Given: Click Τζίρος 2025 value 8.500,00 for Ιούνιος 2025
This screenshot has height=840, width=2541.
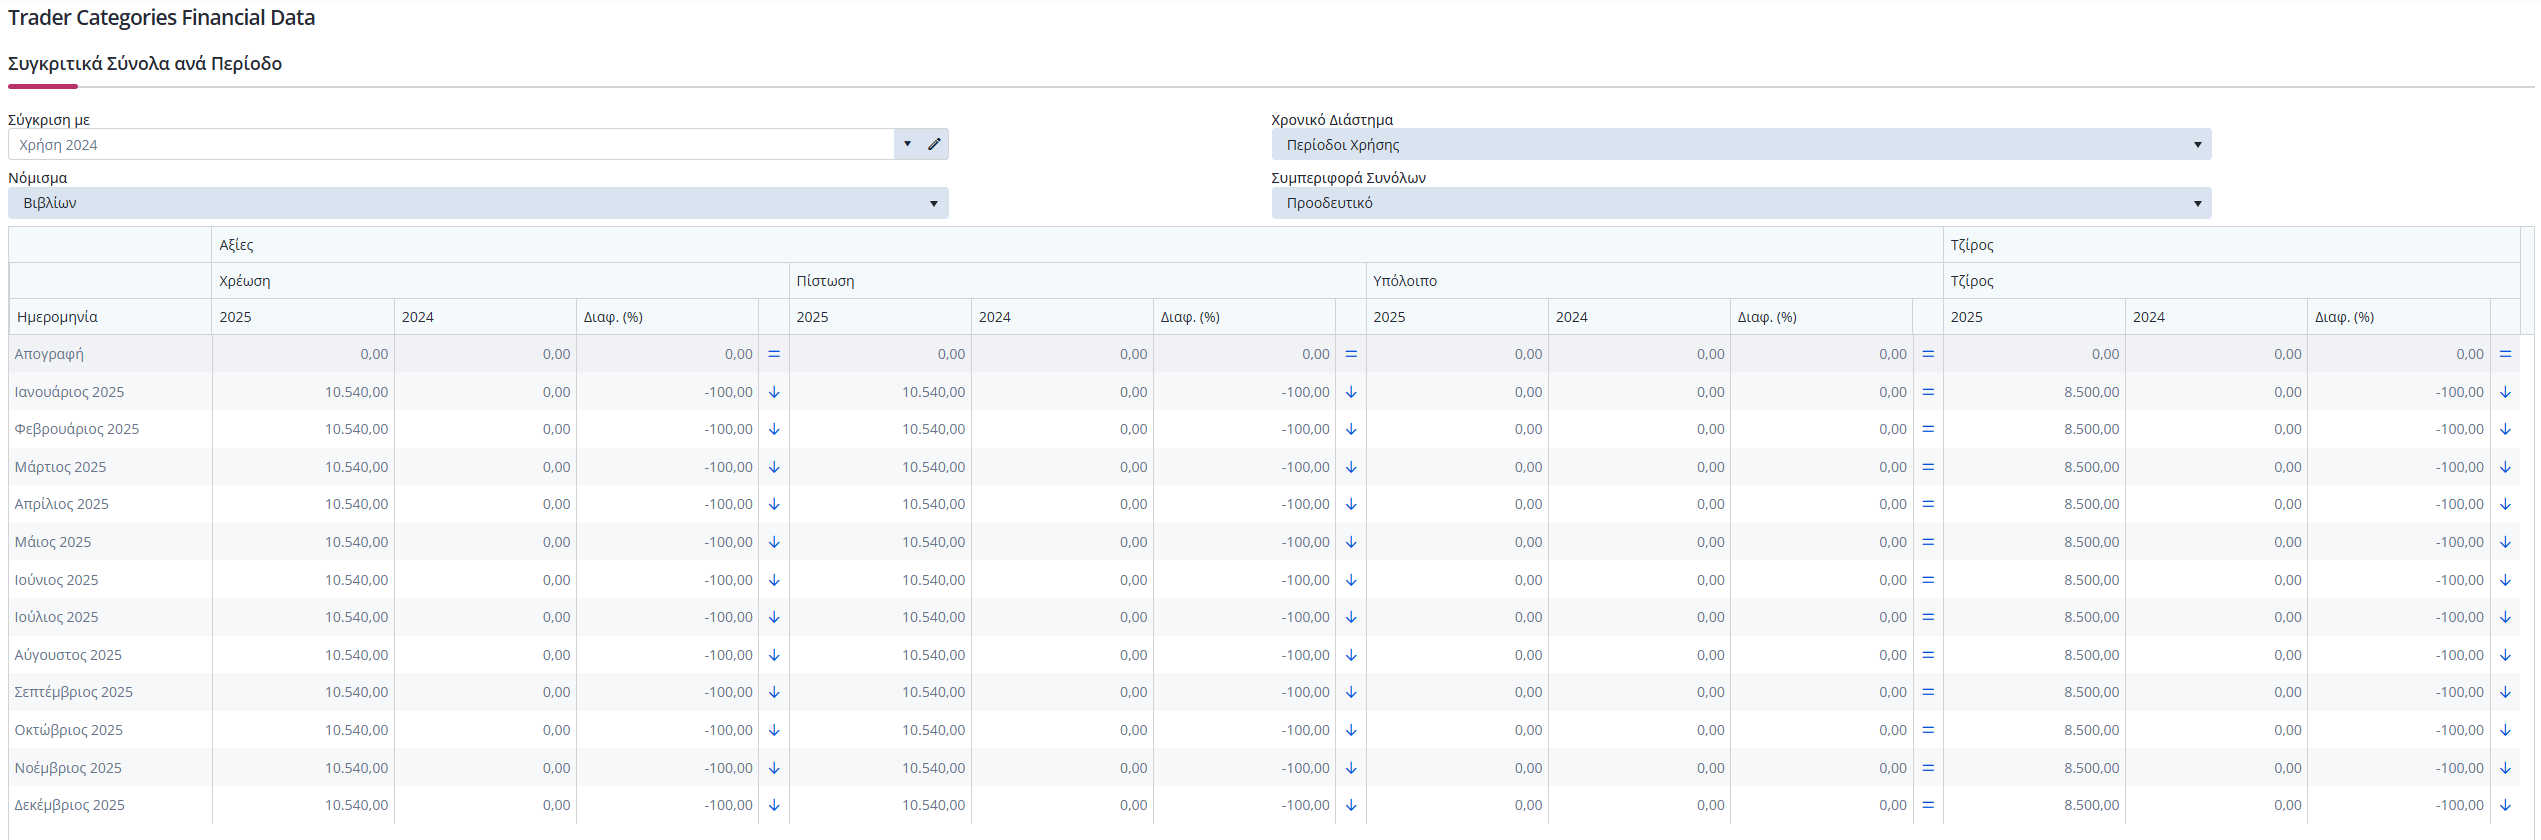Looking at the screenshot, I should click(x=2091, y=580).
